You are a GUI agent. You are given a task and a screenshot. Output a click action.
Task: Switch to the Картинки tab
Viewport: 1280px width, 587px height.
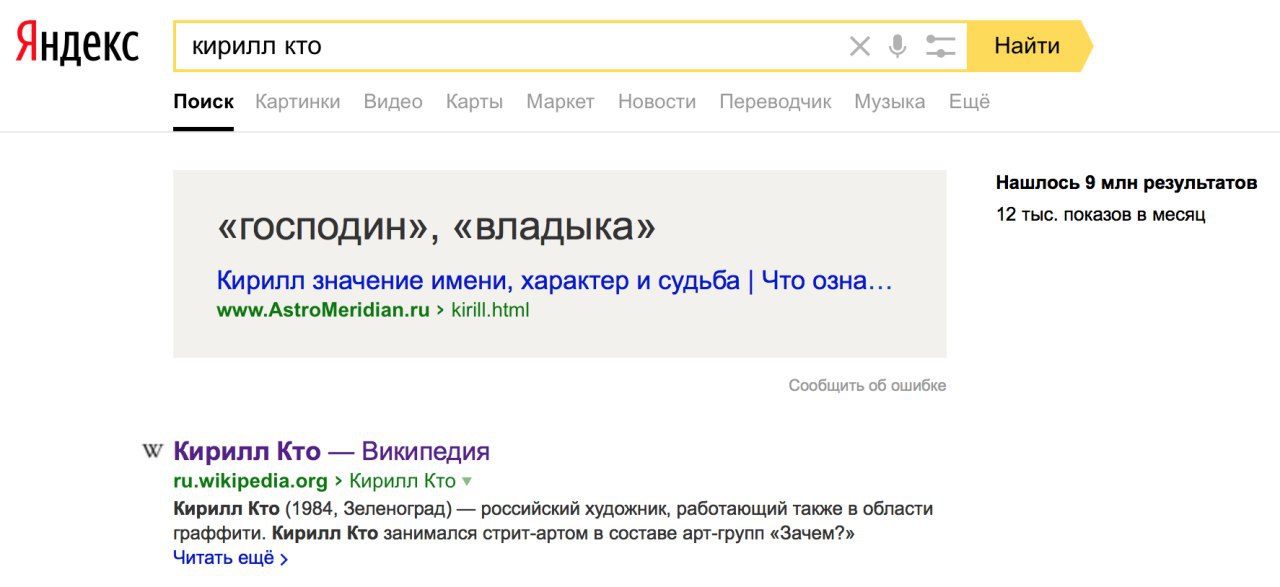(x=297, y=102)
